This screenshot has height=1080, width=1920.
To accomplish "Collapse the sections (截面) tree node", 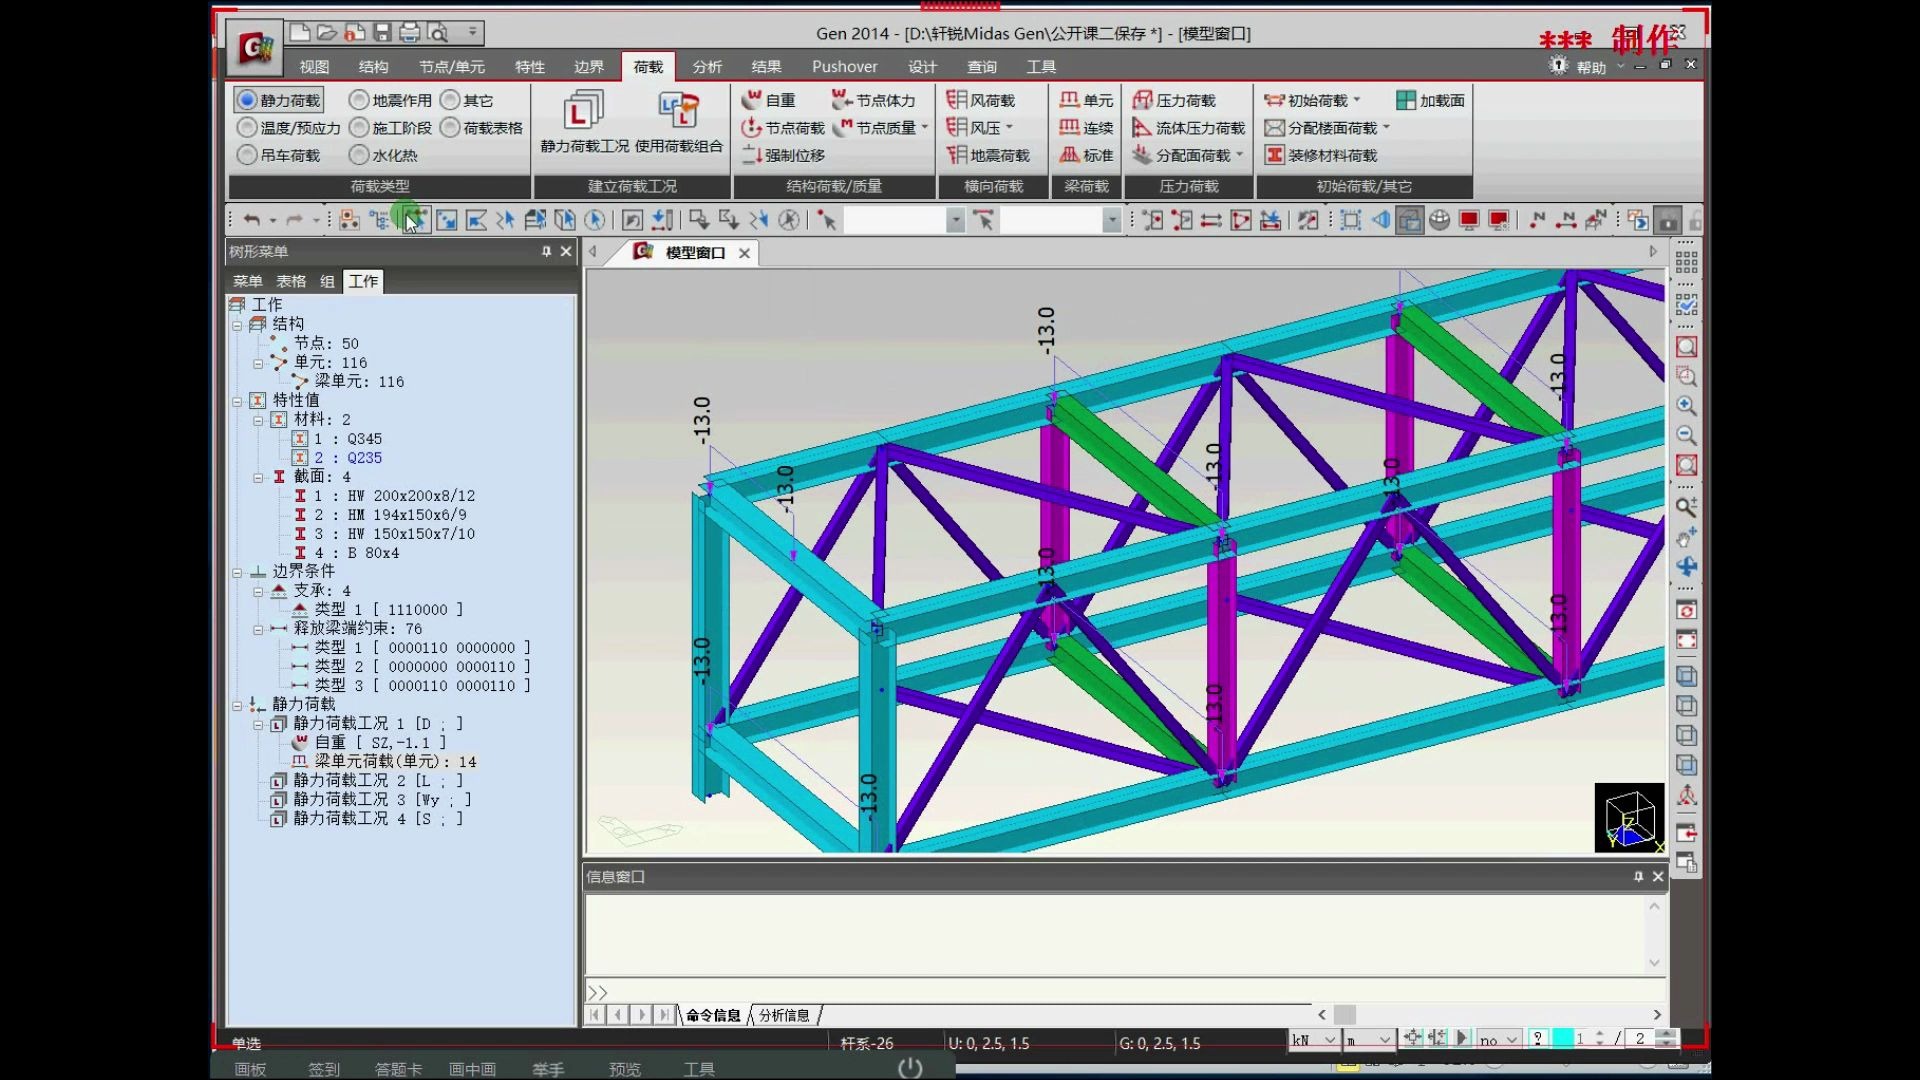I will pyautogui.click(x=258, y=478).
